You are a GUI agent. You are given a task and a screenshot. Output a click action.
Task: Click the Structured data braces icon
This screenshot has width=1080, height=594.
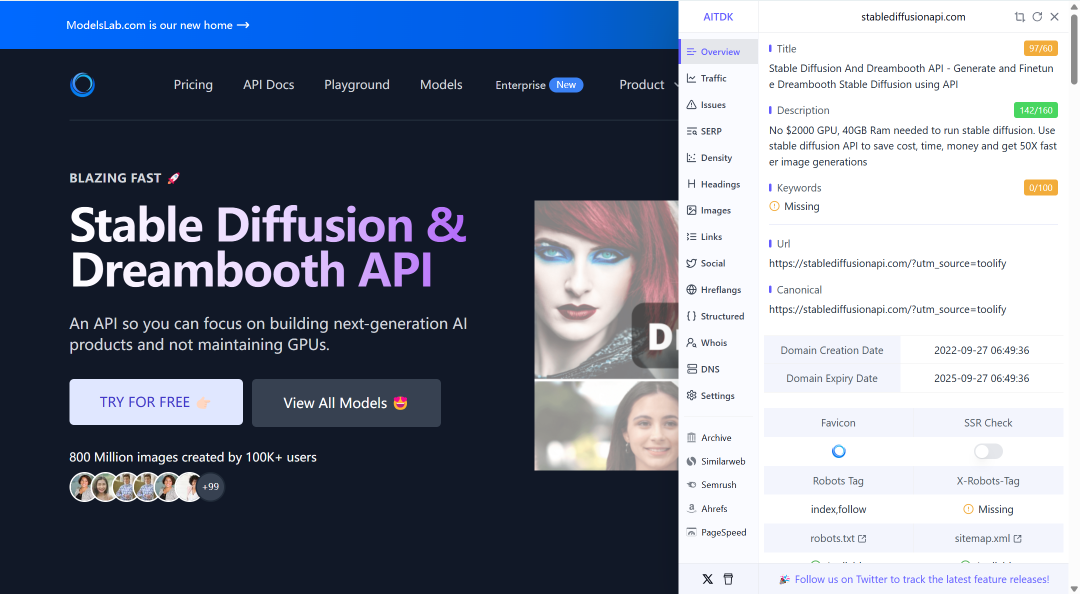click(x=692, y=316)
